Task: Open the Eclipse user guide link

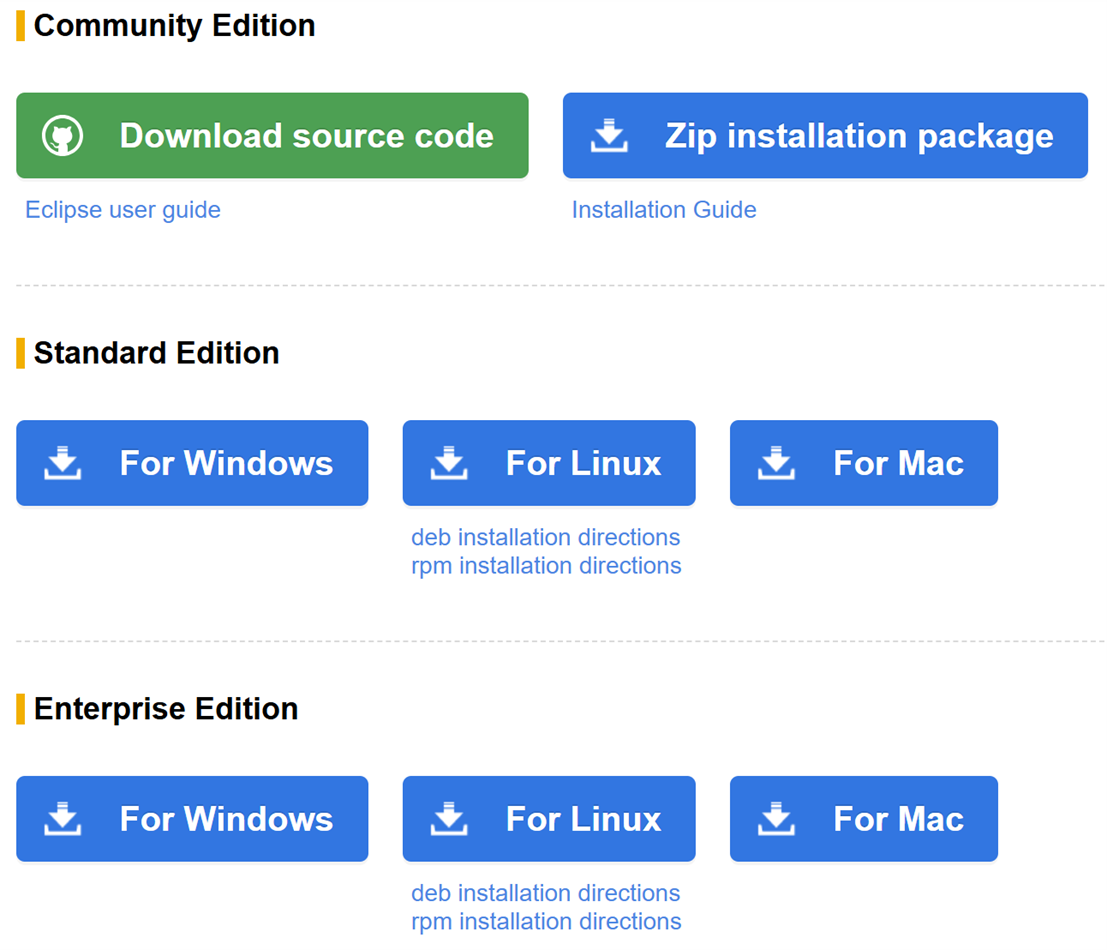Action: point(123,210)
